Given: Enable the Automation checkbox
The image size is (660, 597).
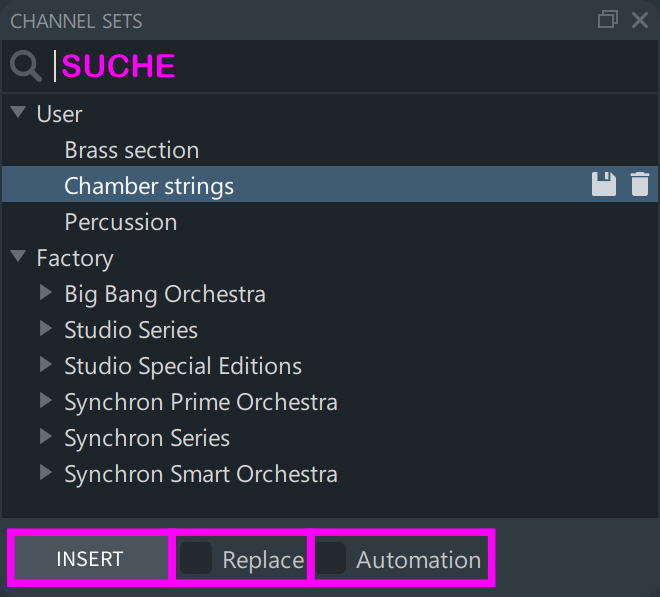Looking at the screenshot, I should pyautogui.click(x=330, y=558).
